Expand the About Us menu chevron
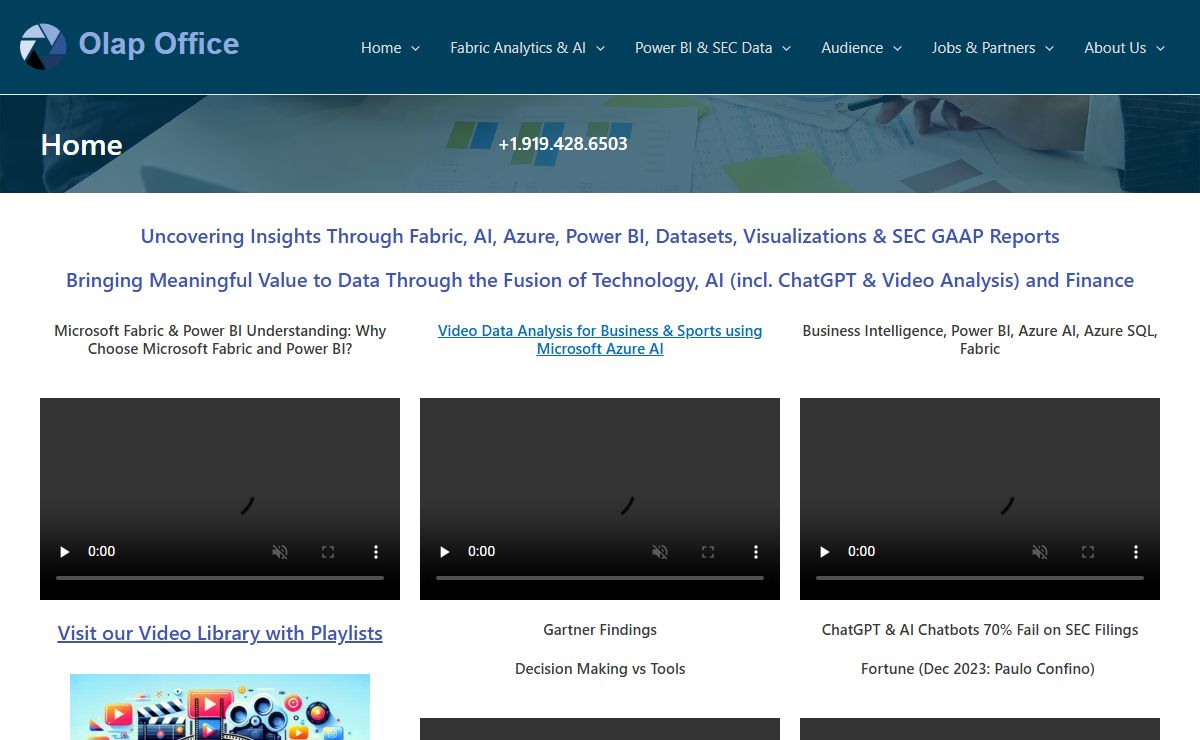Viewport: 1200px width, 740px height. click(1160, 48)
